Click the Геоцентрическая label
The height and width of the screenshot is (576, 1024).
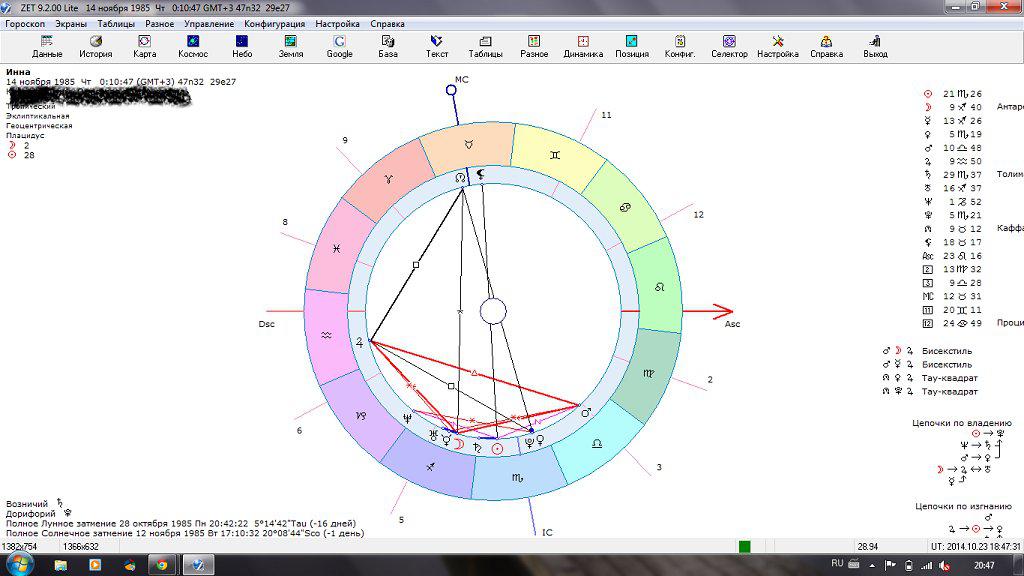[x=39, y=125]
